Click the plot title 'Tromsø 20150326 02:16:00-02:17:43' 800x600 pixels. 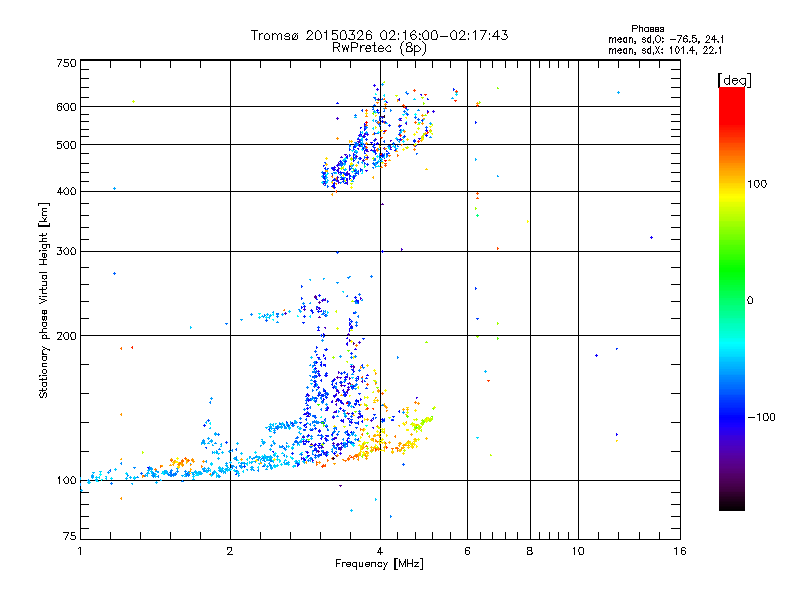point(379,35)
